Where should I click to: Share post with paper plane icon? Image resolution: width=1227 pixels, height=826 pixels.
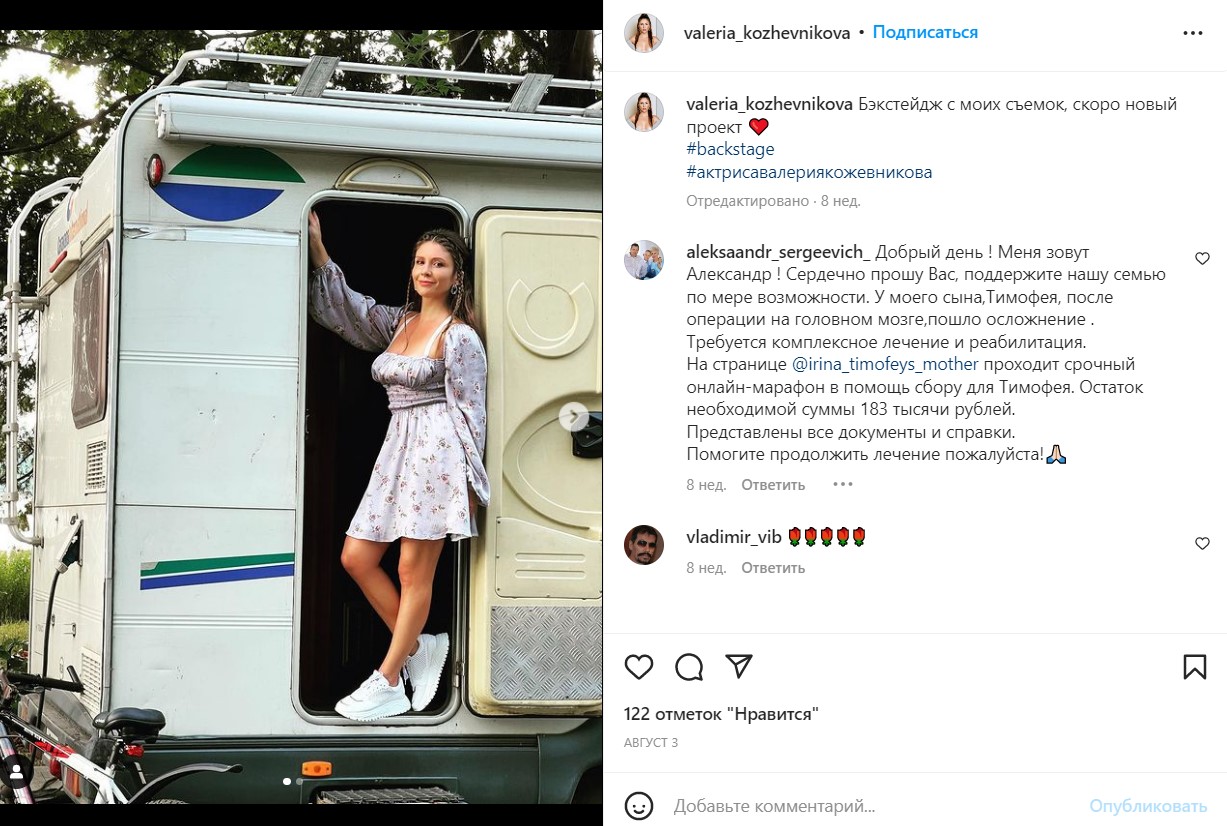(x=739, y=666)
